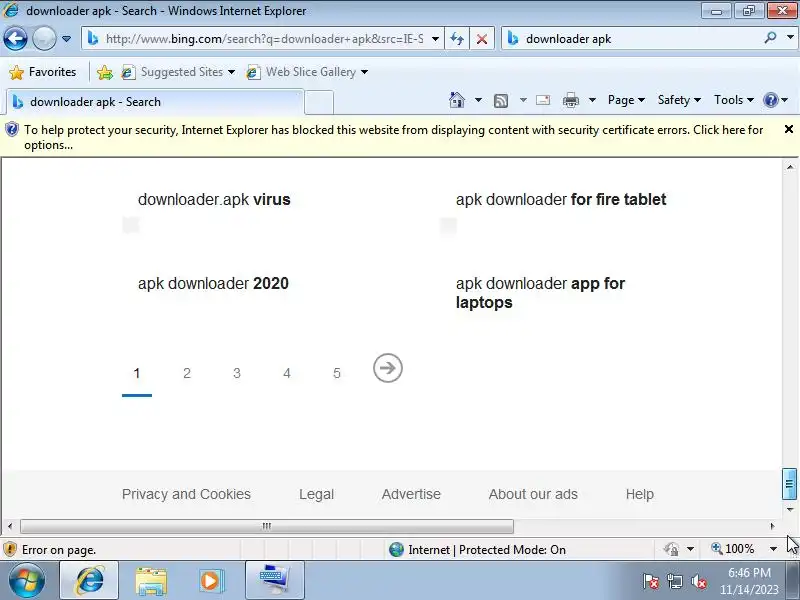Click the vertical scrollbar up arrow
This screenshot has width=800, height=600.
point(790,167)
